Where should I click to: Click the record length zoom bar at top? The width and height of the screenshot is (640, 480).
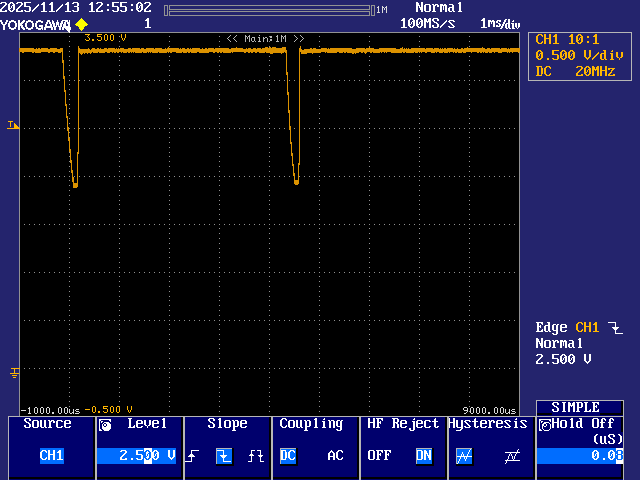point(270,10)
